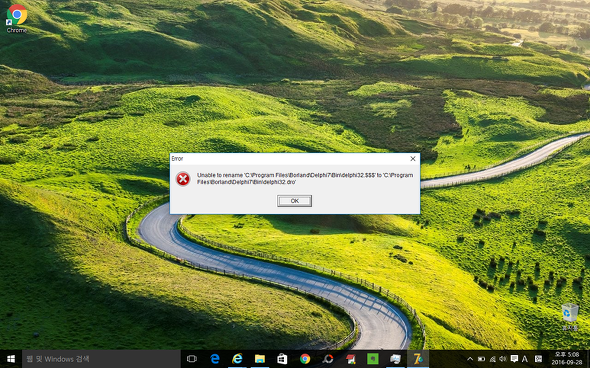Viewport: 590px width, 368px height.
Task: Open the green square app on taskbar
Action: (x=373, y=359)
